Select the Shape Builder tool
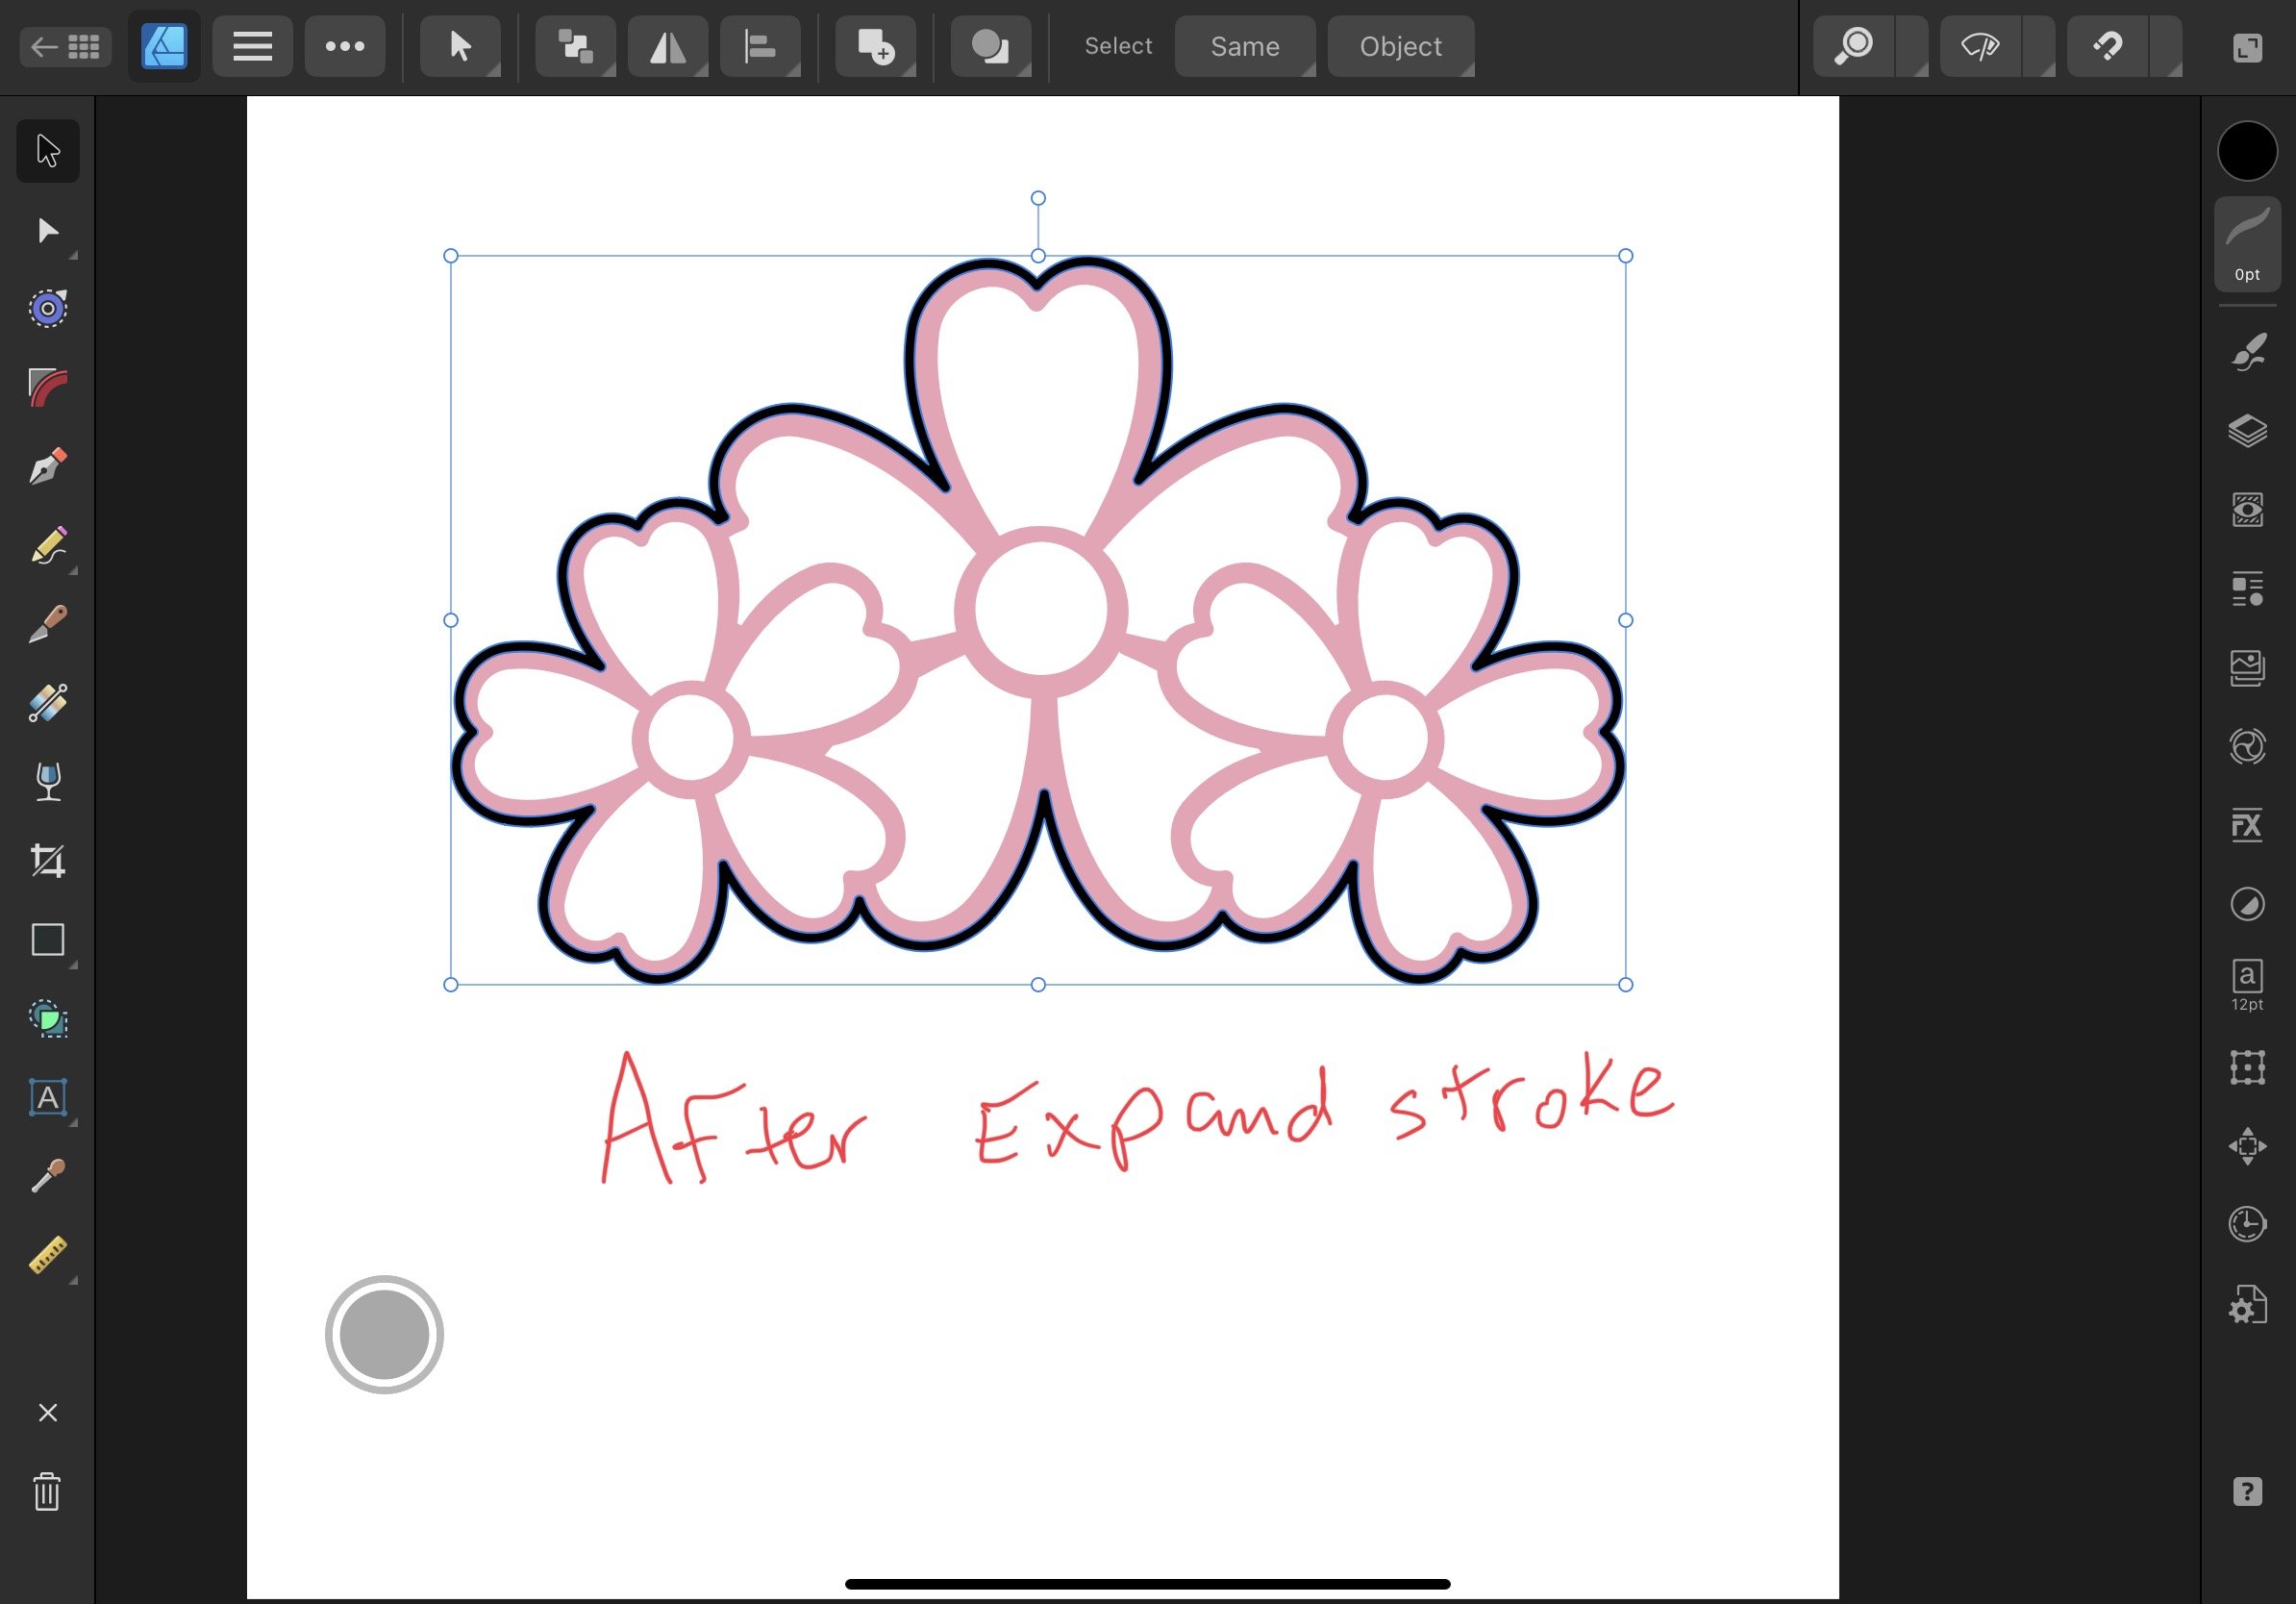 pos(48,1019)
